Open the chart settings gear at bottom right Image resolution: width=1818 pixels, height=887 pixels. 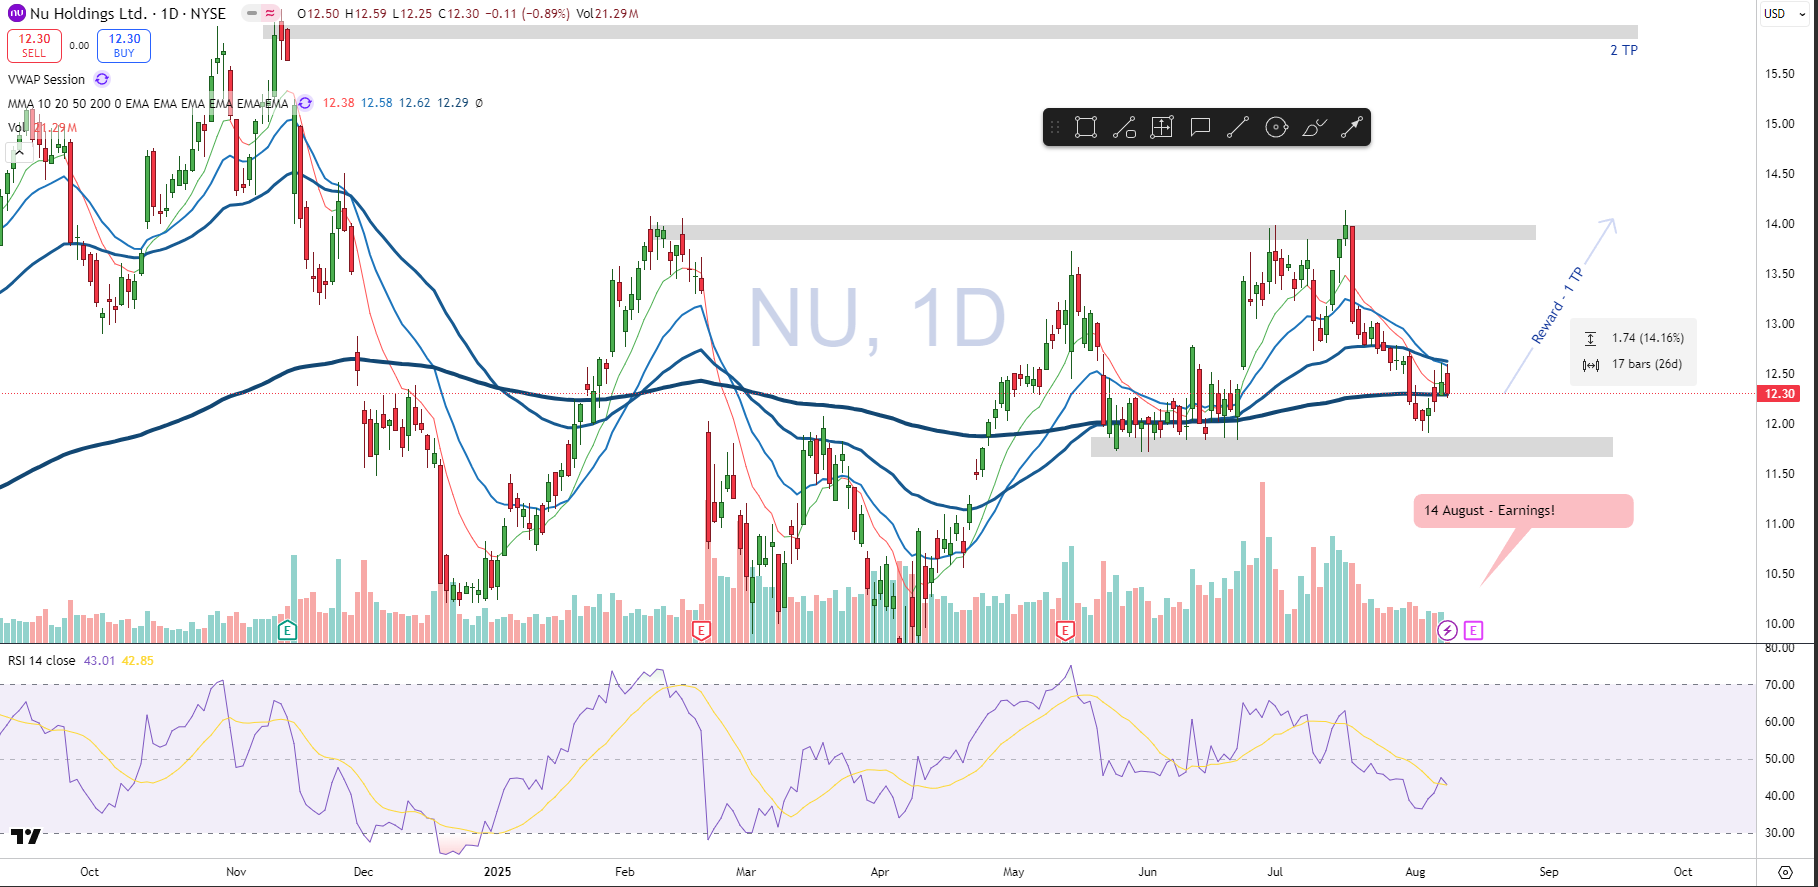(1786, 872)
